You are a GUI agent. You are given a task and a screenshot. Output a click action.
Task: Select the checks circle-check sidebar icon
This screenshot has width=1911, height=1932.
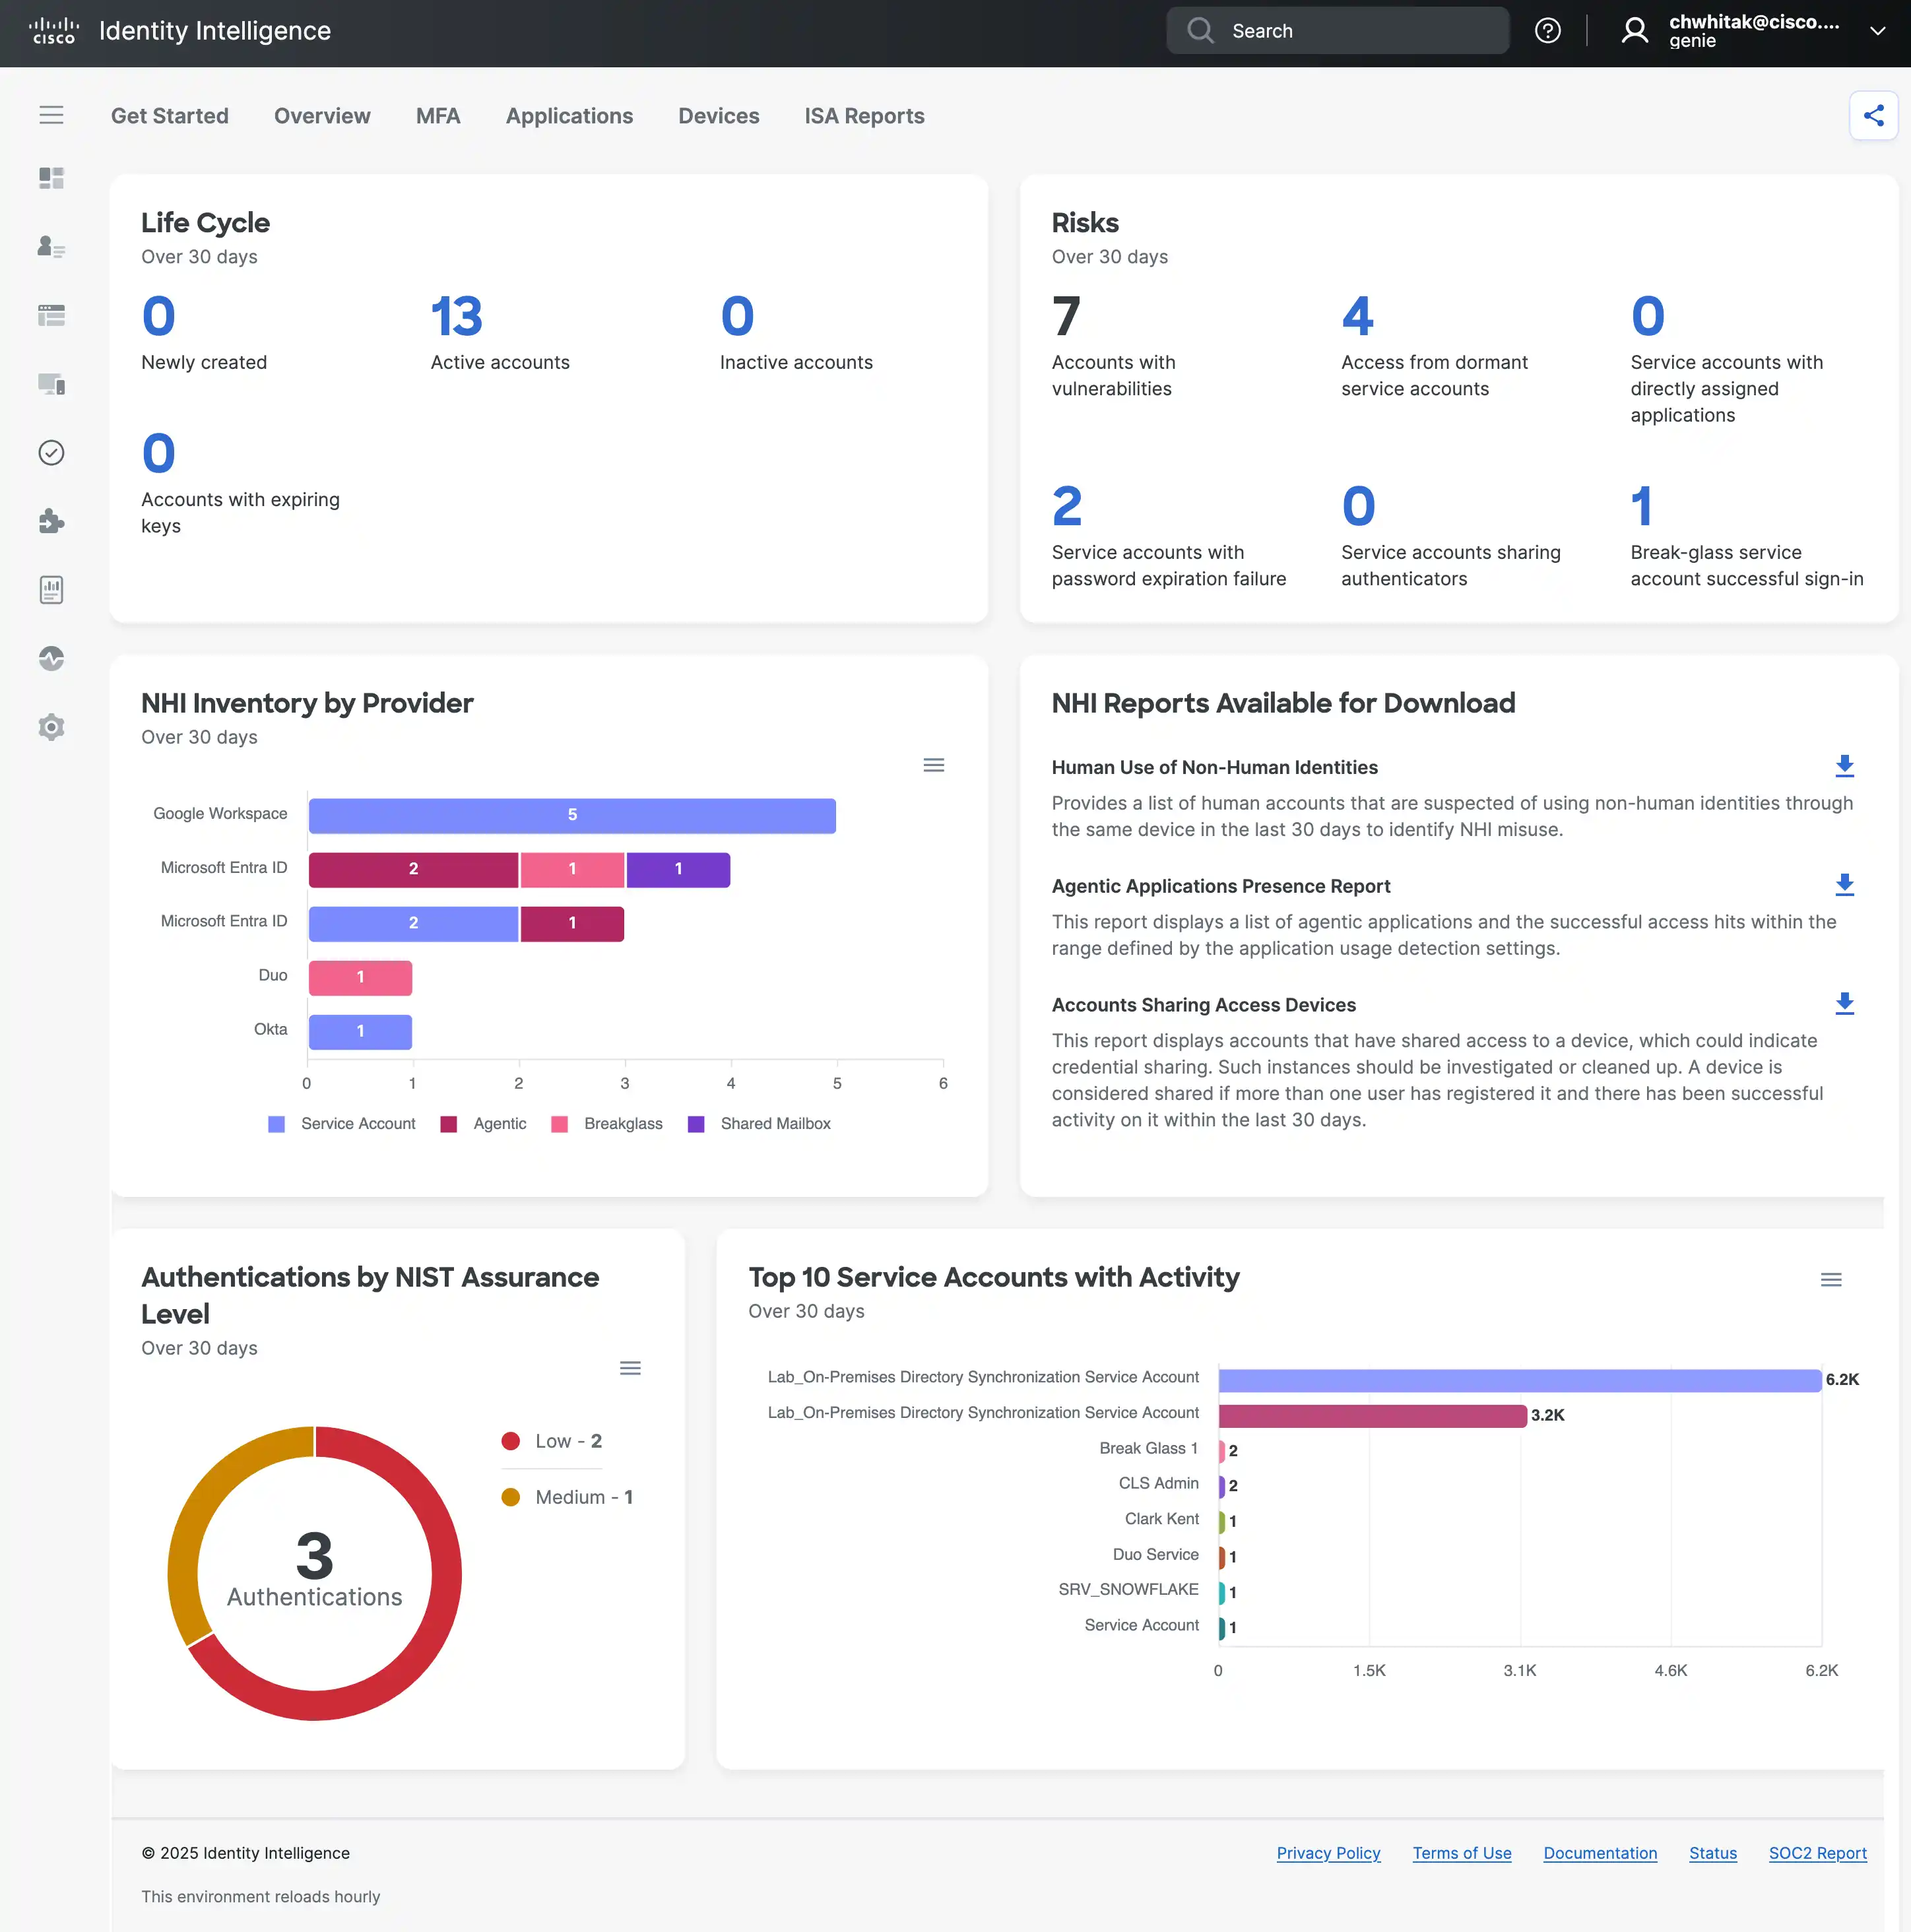pos(51,452)
